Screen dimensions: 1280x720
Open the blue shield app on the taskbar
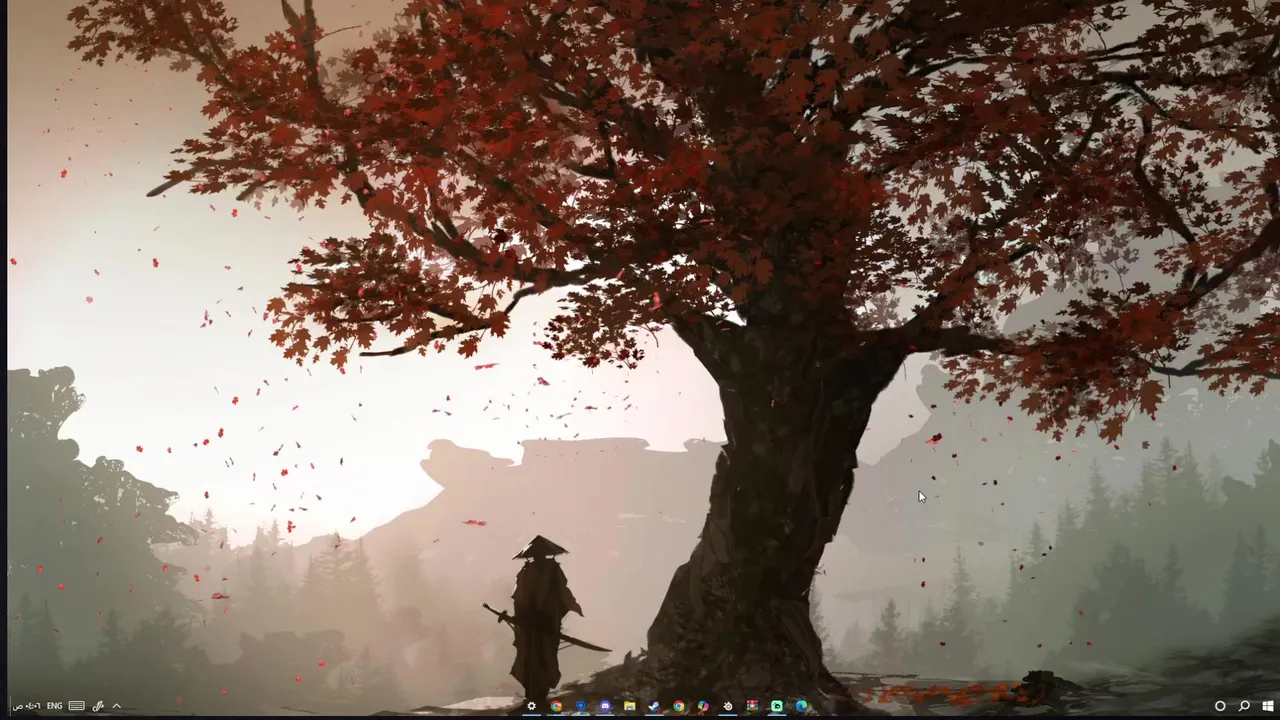pyautogui.click(x=581, y=706)
